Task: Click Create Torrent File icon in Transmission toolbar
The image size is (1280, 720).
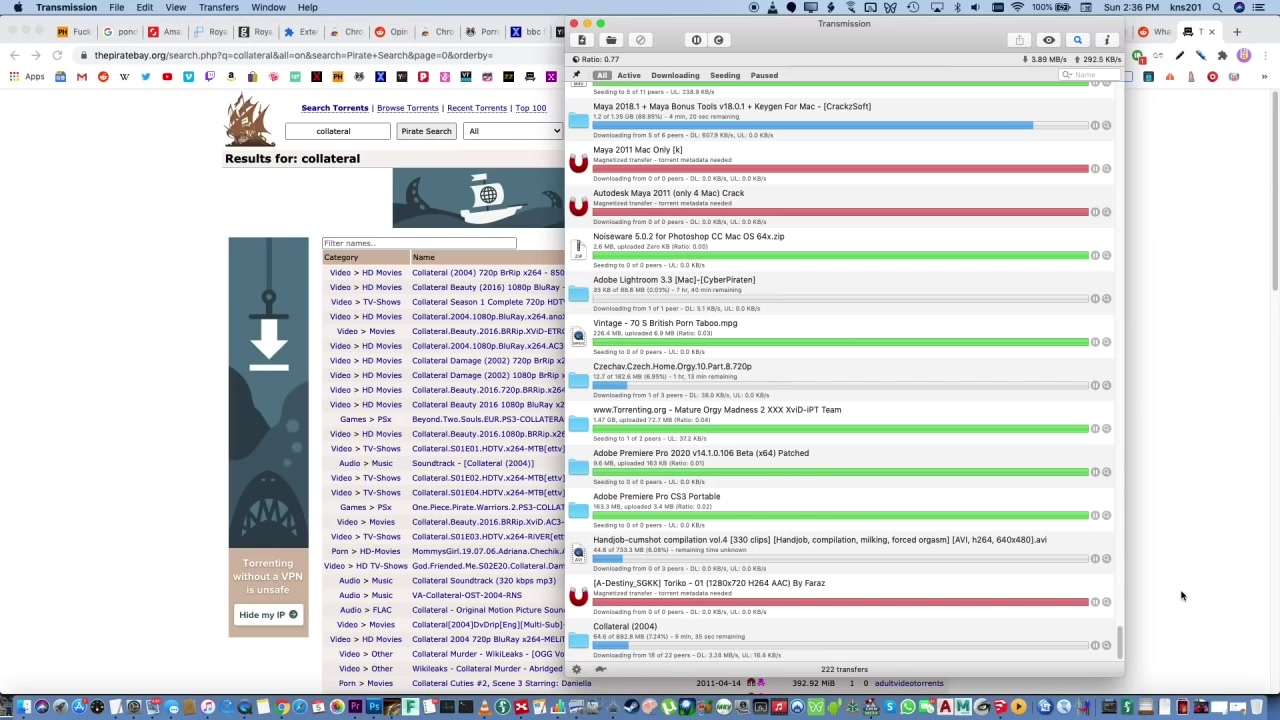Action: point(582,40)
